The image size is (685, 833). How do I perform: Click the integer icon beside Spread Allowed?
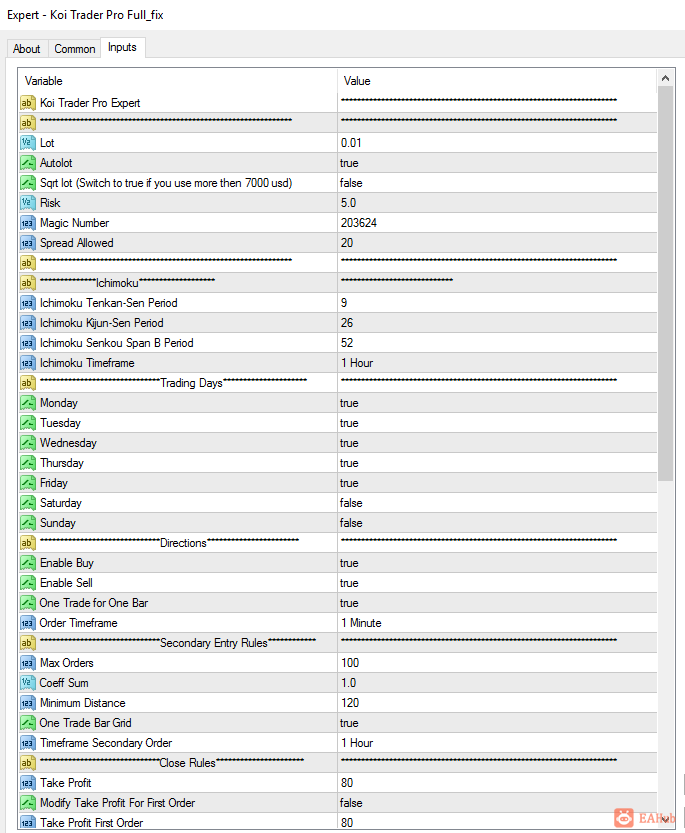pos(28,243)
